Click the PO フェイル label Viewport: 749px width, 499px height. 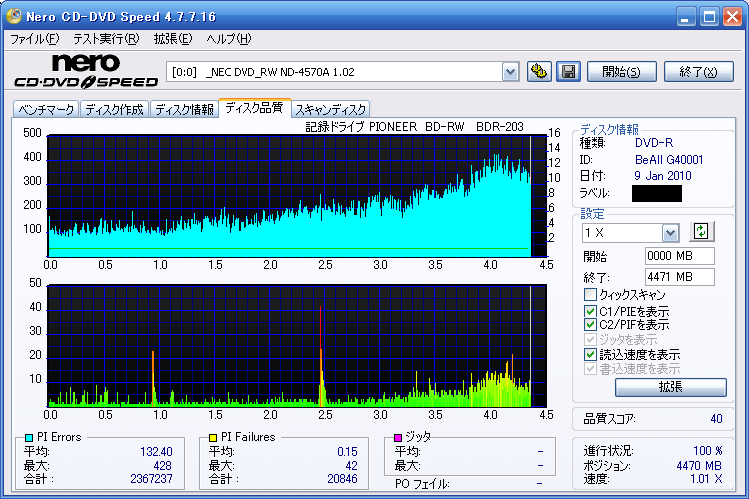click(422, 484)
